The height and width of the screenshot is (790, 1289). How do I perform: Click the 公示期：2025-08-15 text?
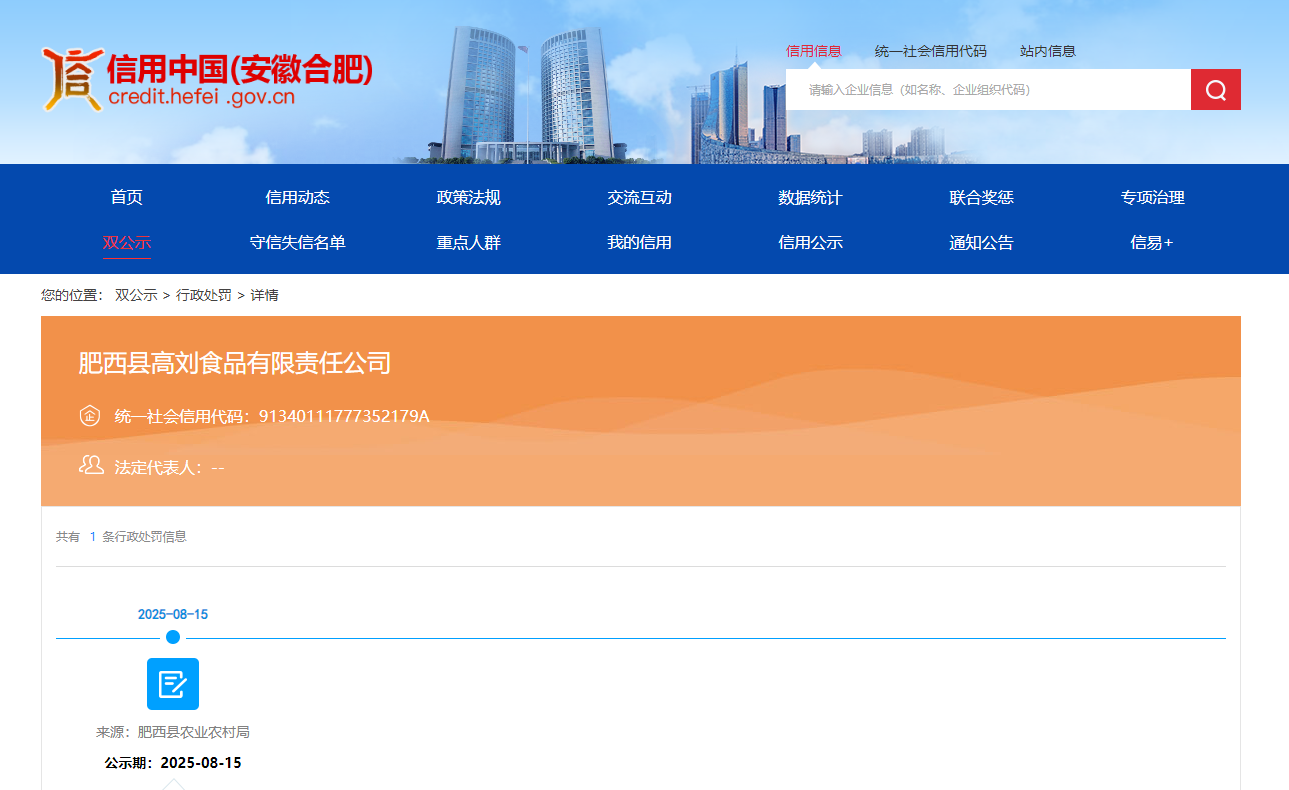click(173, 763)
